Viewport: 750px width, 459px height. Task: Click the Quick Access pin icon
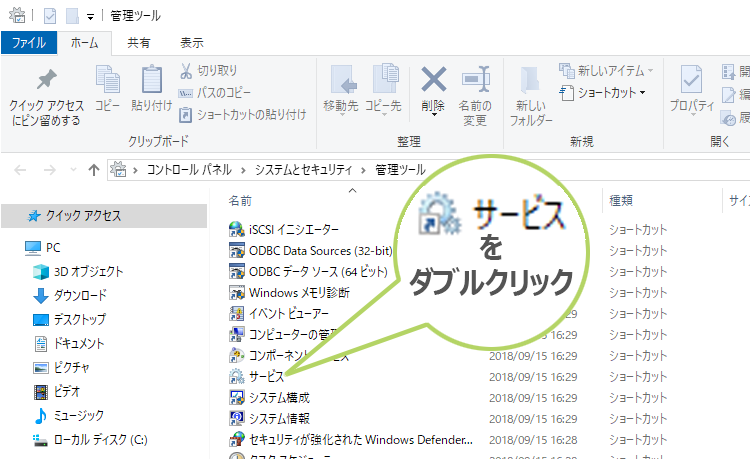[x=47, y=81]
